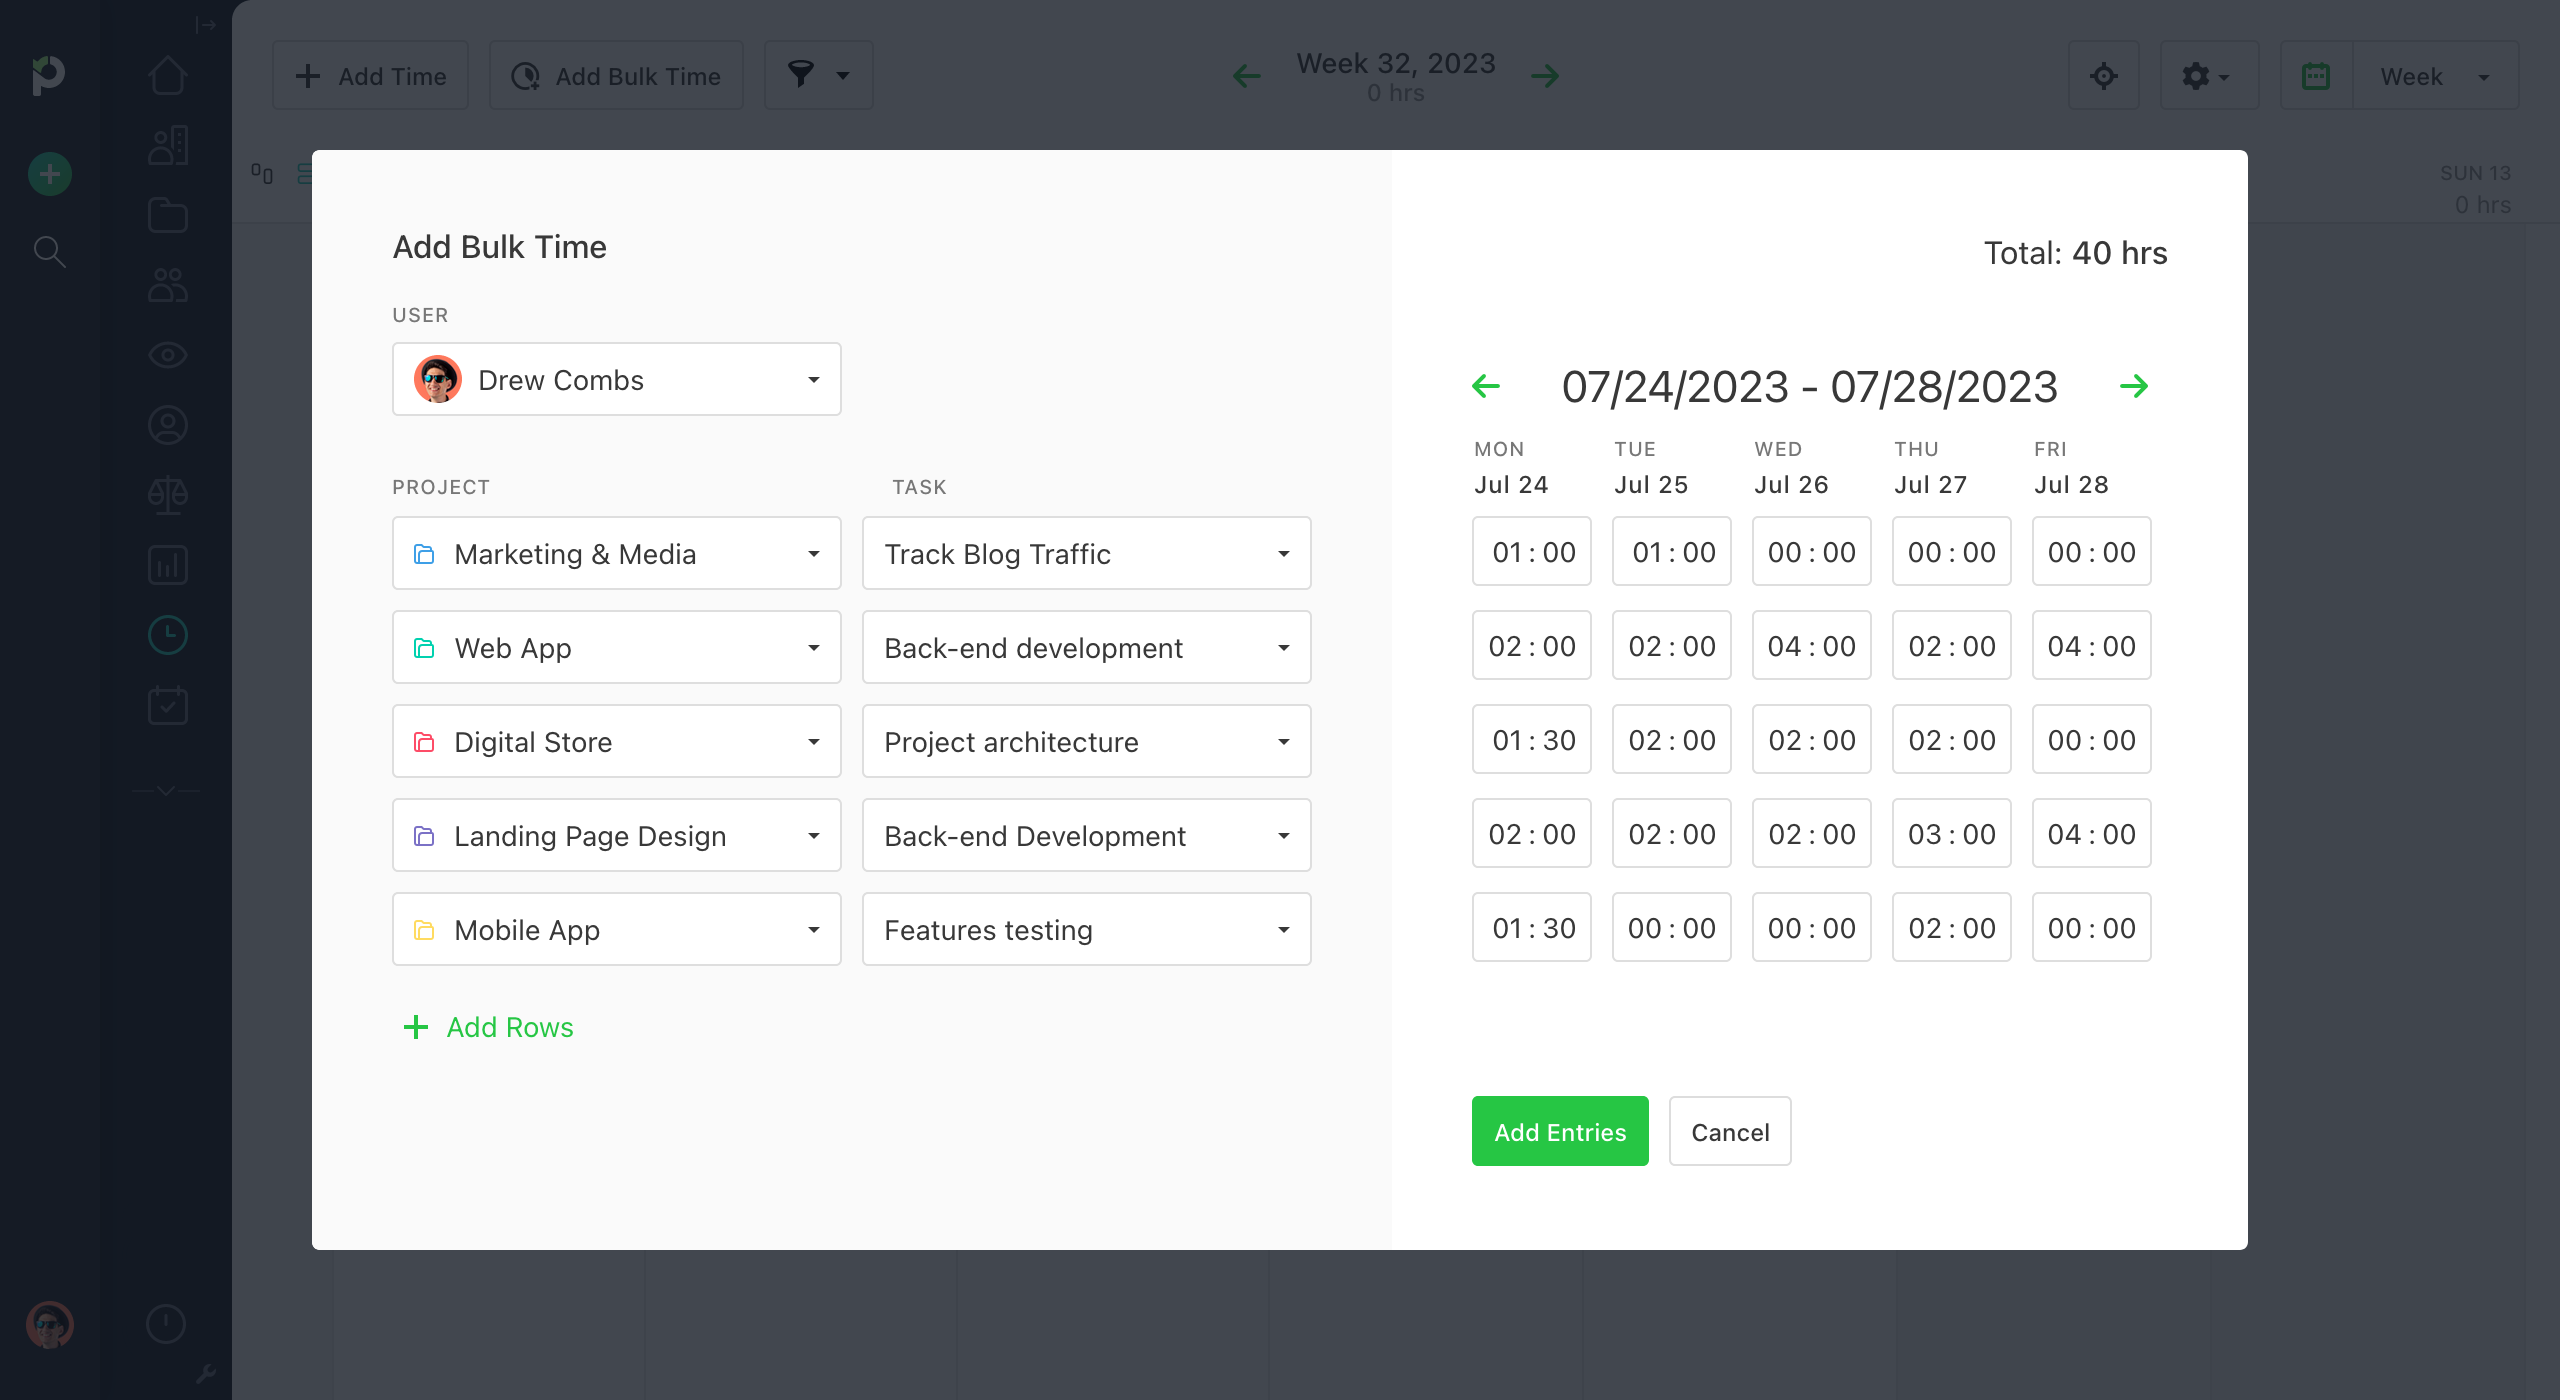Click the home icon in the sidebar
The height and width of the screenshot is (1400, 2560).
point(168,73)
